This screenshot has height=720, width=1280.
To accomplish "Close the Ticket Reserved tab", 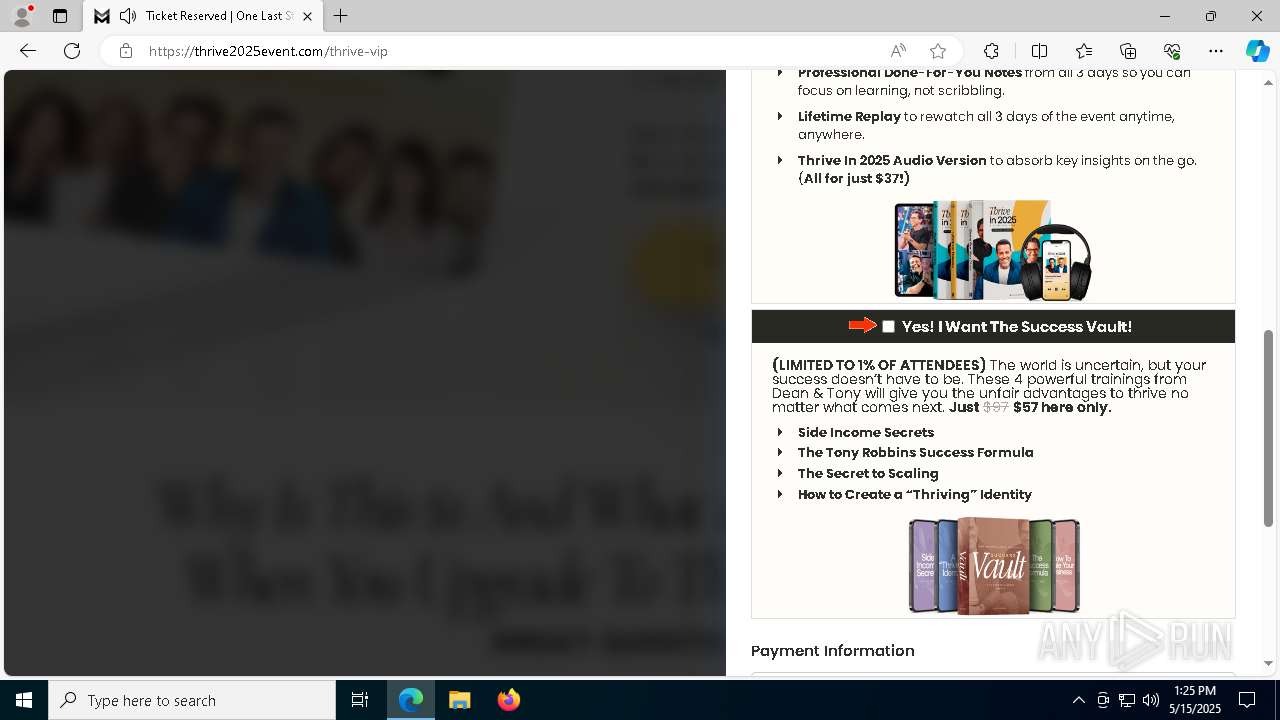I will pos(307,16).
